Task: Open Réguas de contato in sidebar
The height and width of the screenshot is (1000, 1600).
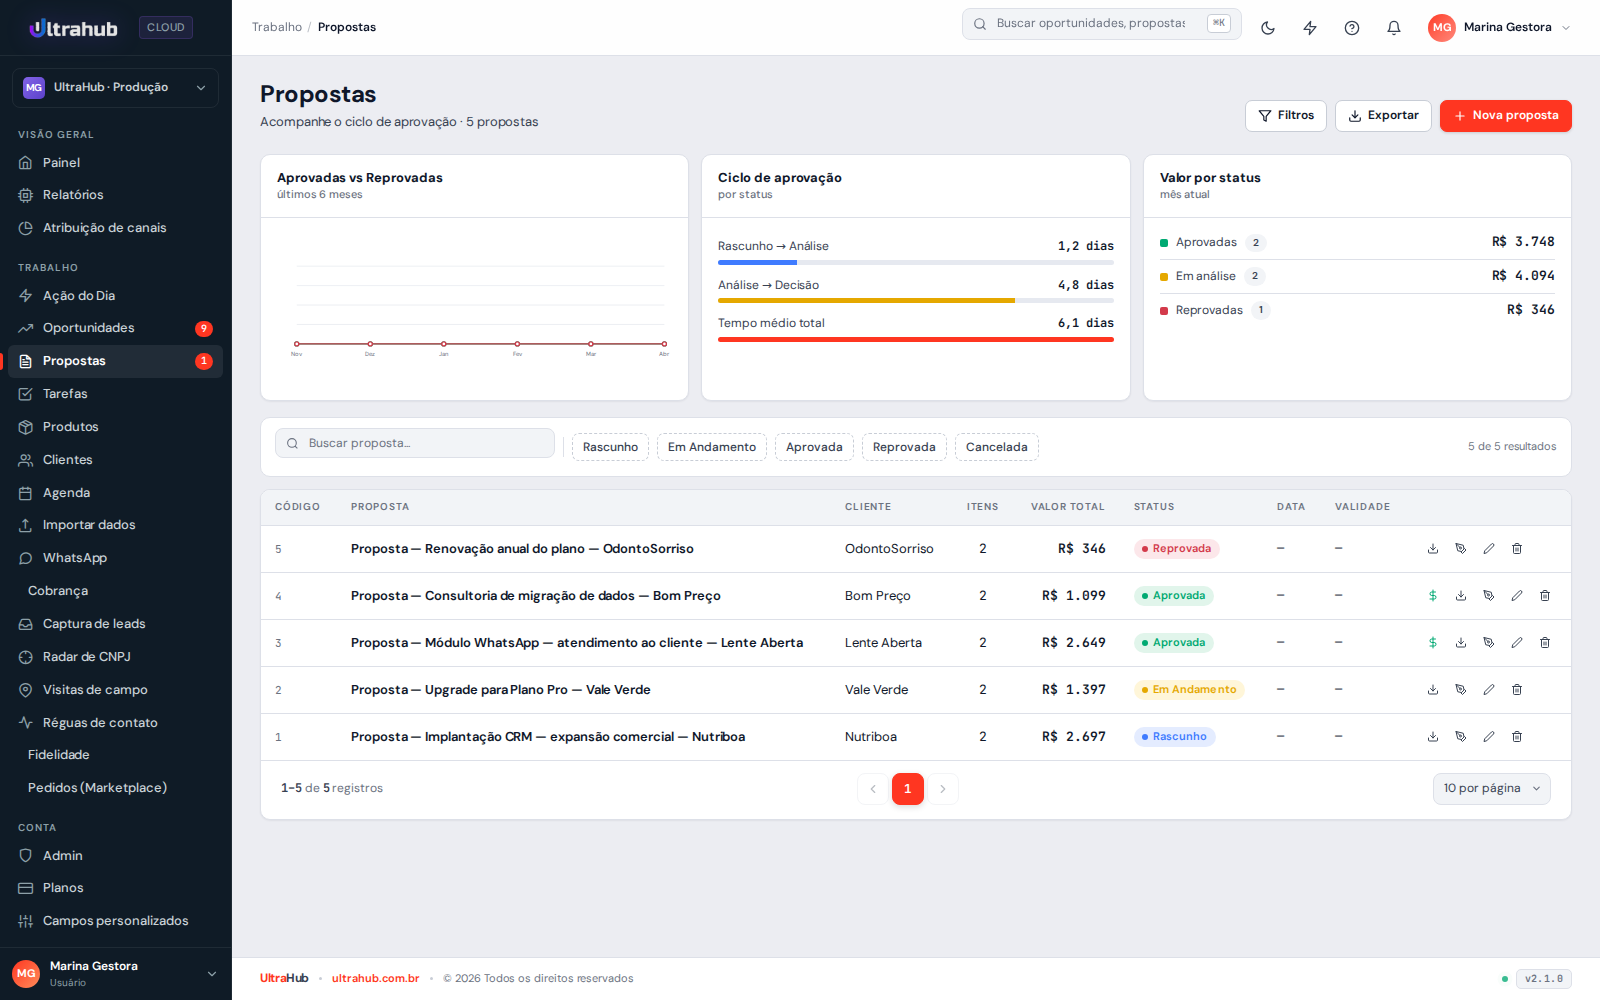Action: pyautogui.click(x=115, y=723)
